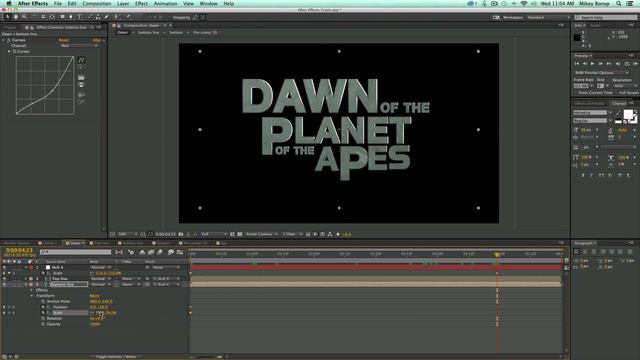Open the Active Camera dropdown
Screen dimensions: 640x360
(x=262, y=234)
